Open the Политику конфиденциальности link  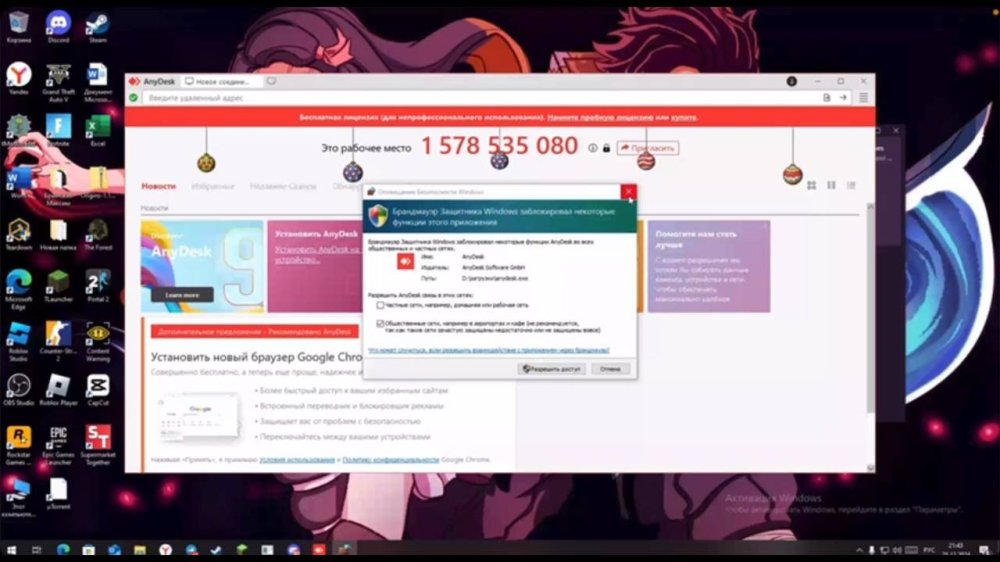click(x=390, y=459)
